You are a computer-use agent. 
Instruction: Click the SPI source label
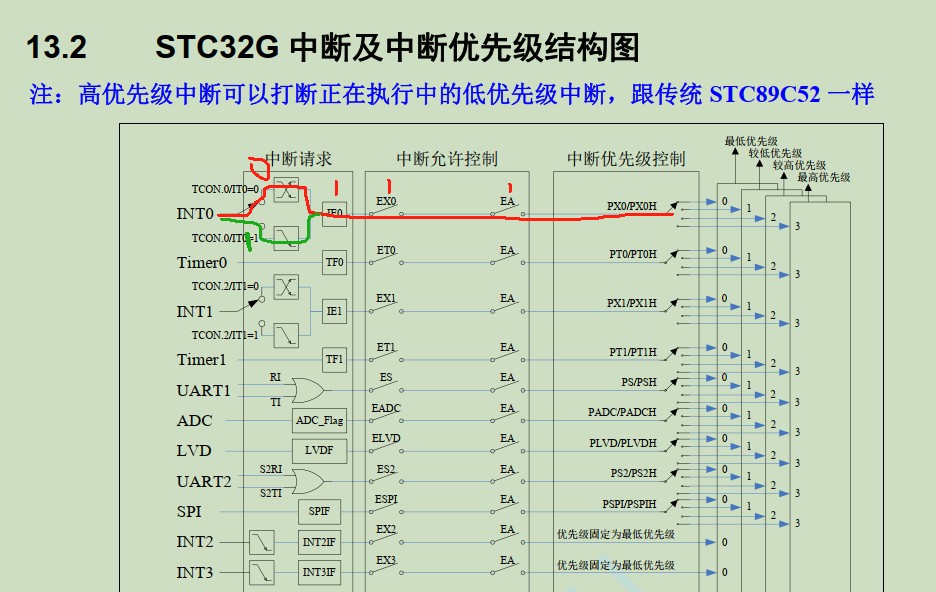coord(189,511)
